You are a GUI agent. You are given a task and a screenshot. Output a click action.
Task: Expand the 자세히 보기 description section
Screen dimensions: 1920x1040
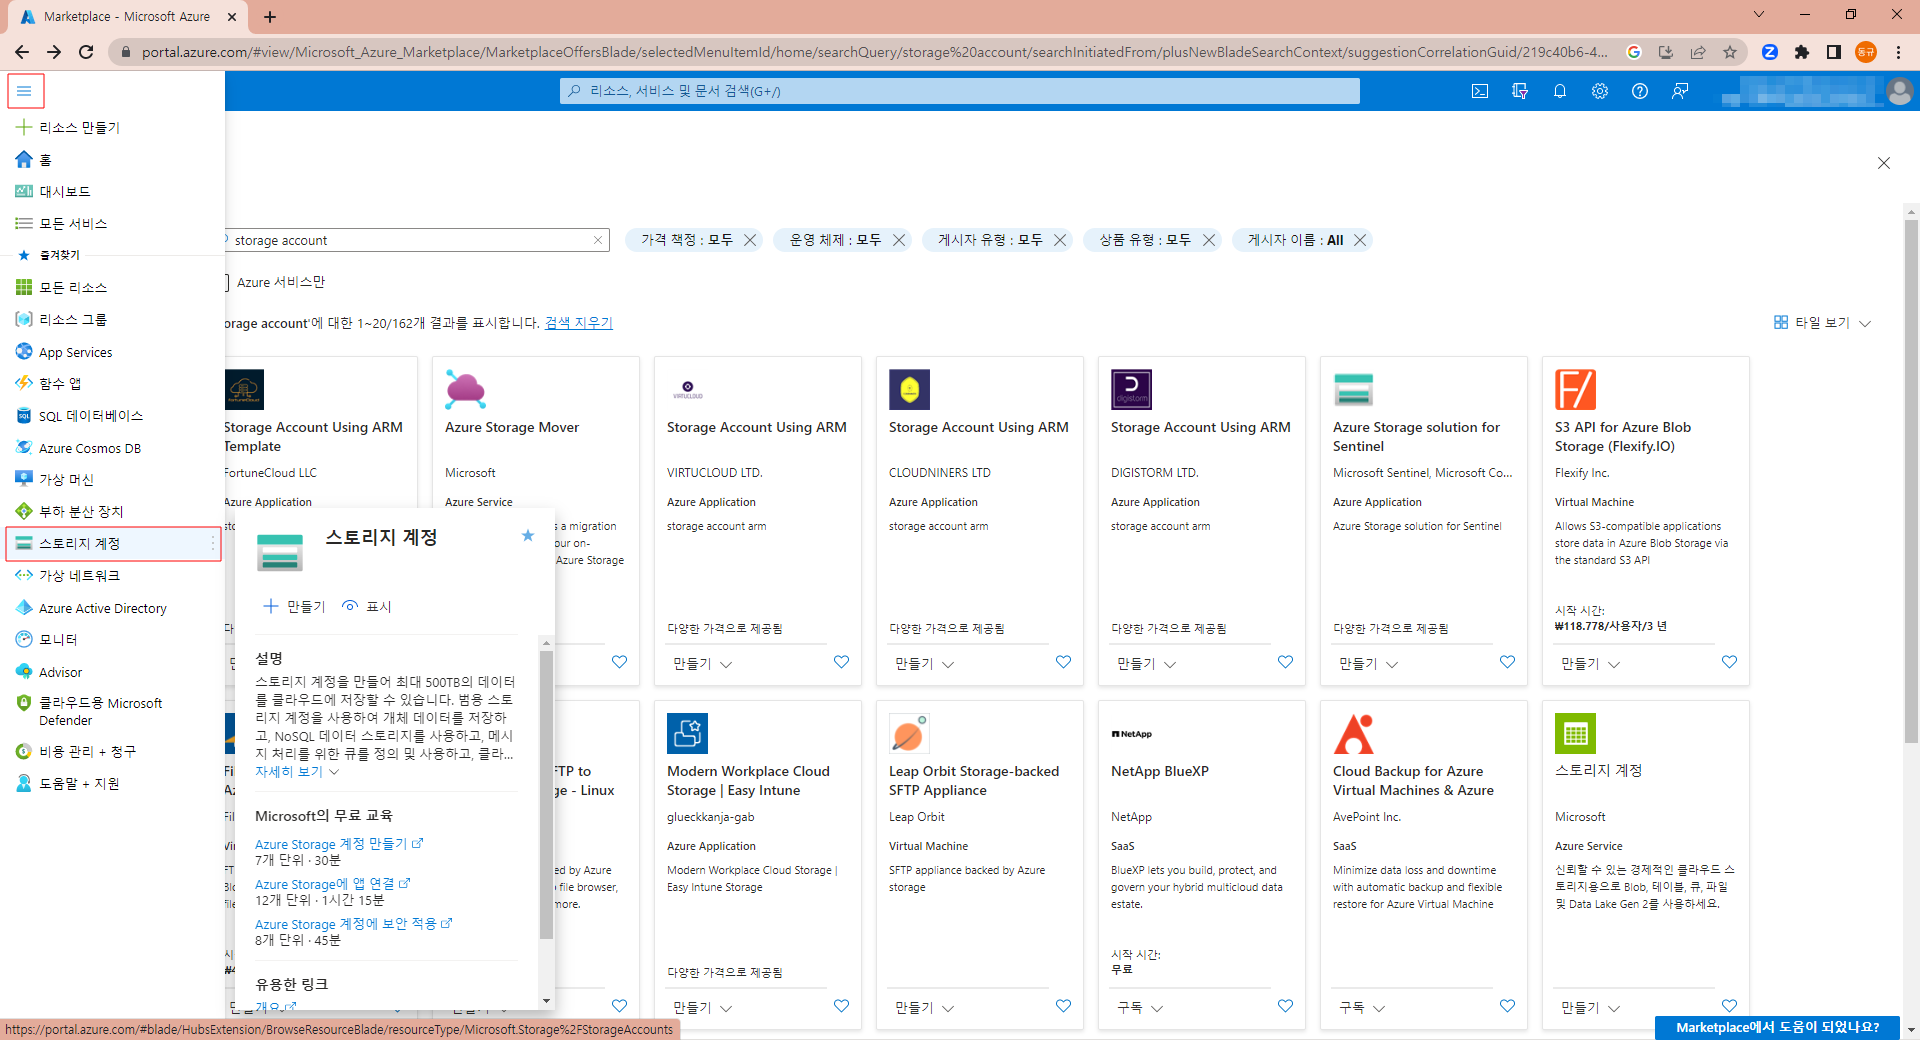tap(296, 772)
